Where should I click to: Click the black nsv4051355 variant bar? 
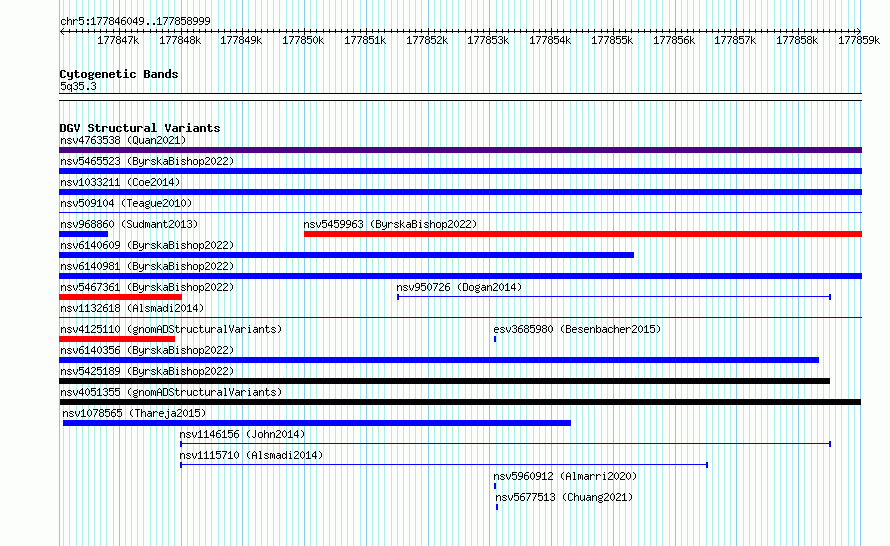pyautogui.click(x=460, y=402)
